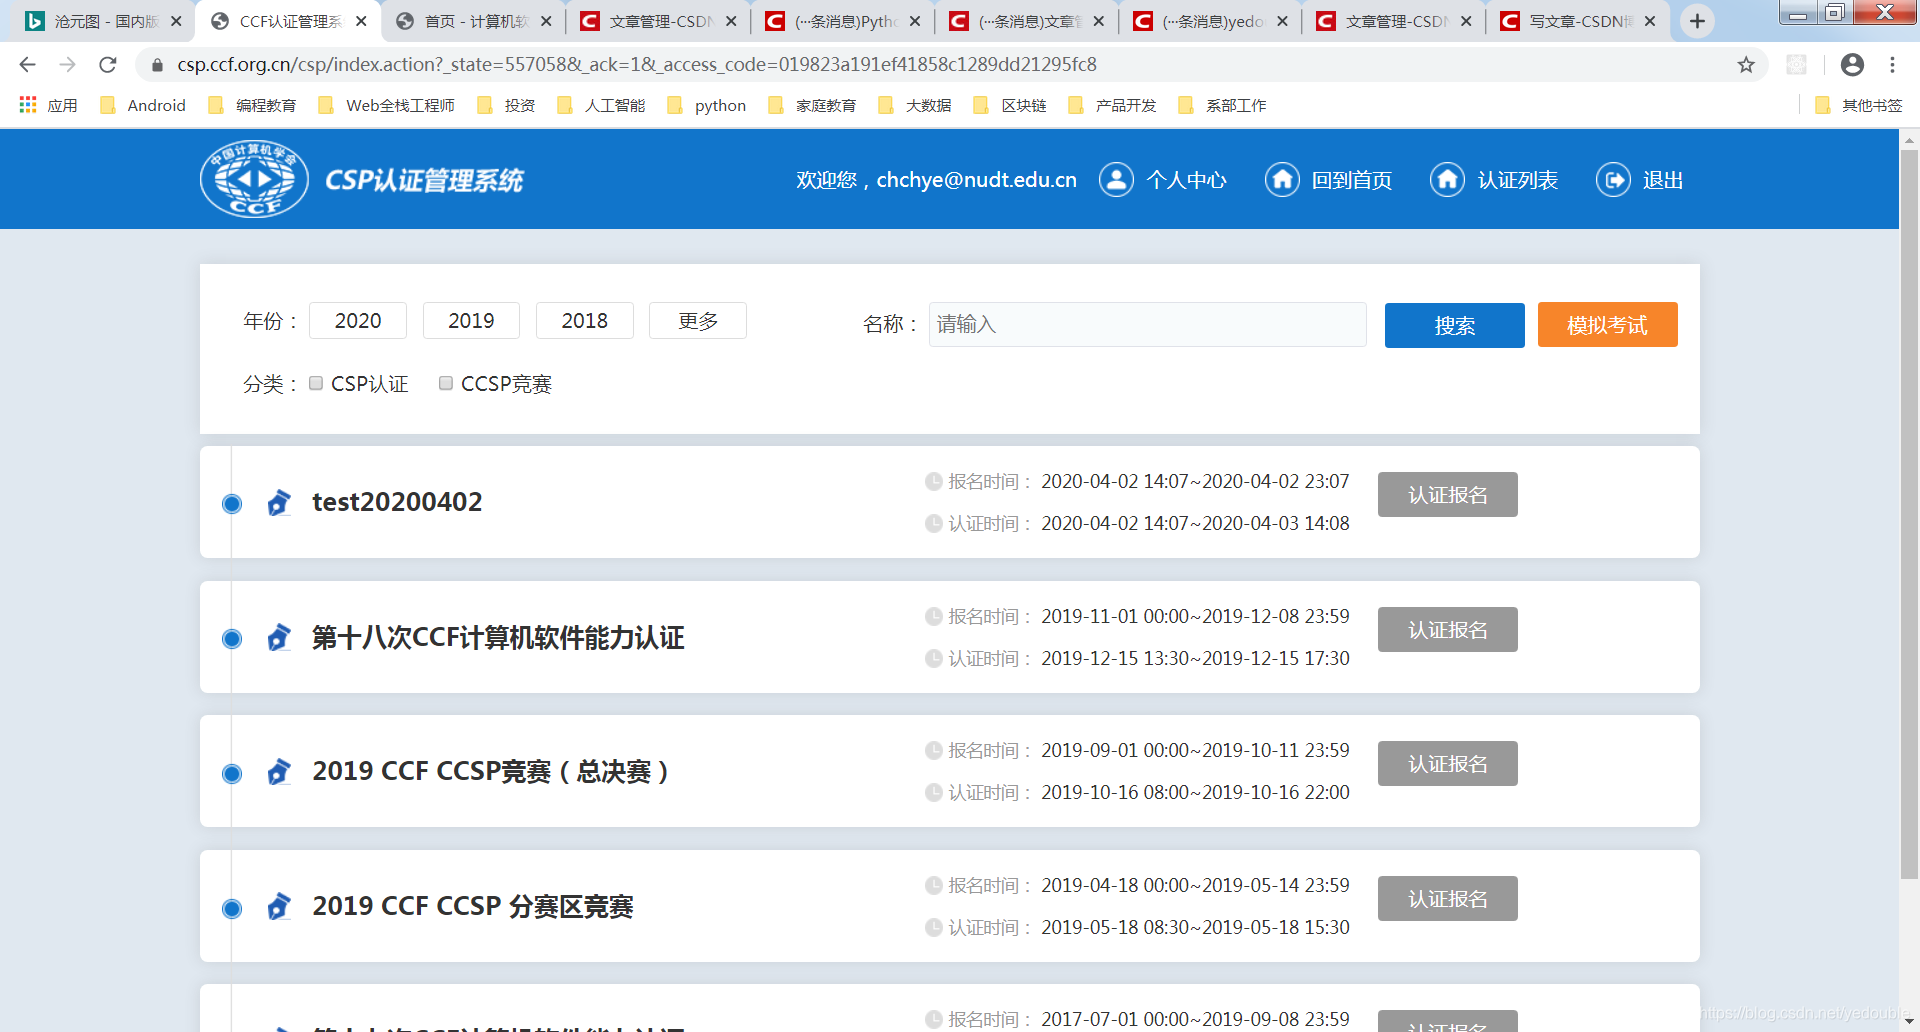Open the 其他书签 bookmark folder
1920x1032 pixels.
1859,105
